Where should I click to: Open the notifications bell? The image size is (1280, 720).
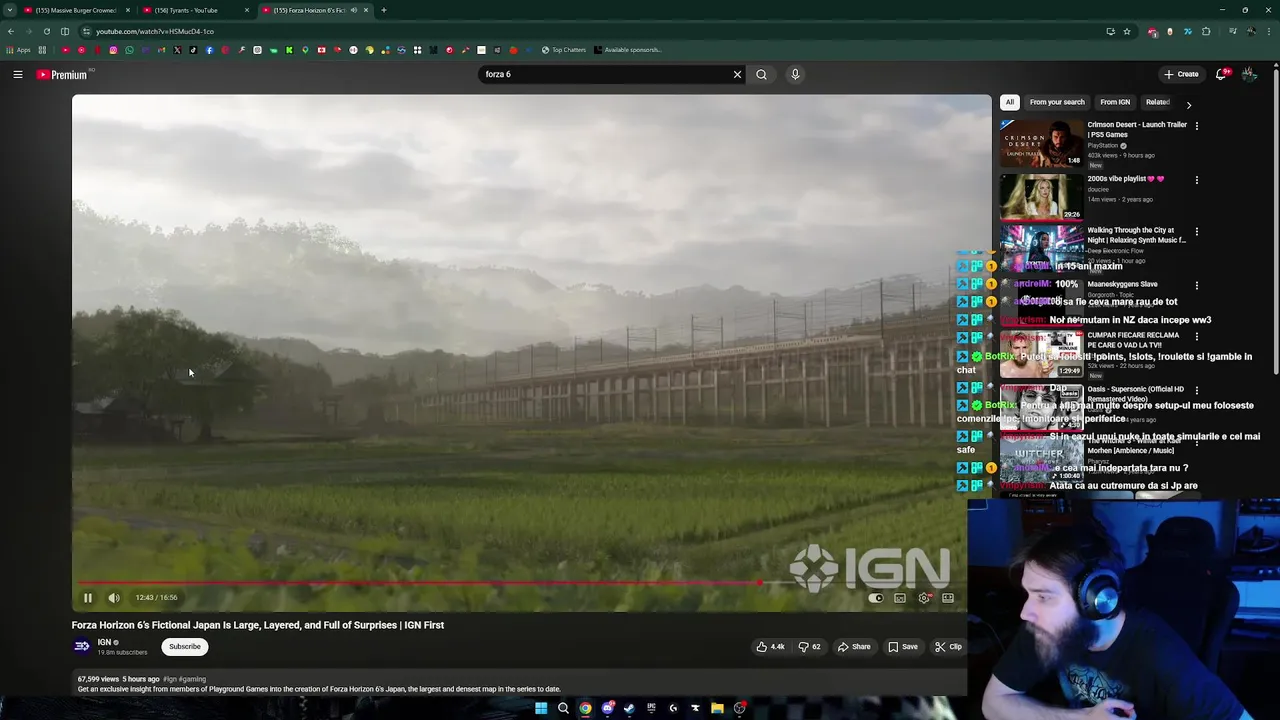pyautogui.click(x=1221, y=74)
